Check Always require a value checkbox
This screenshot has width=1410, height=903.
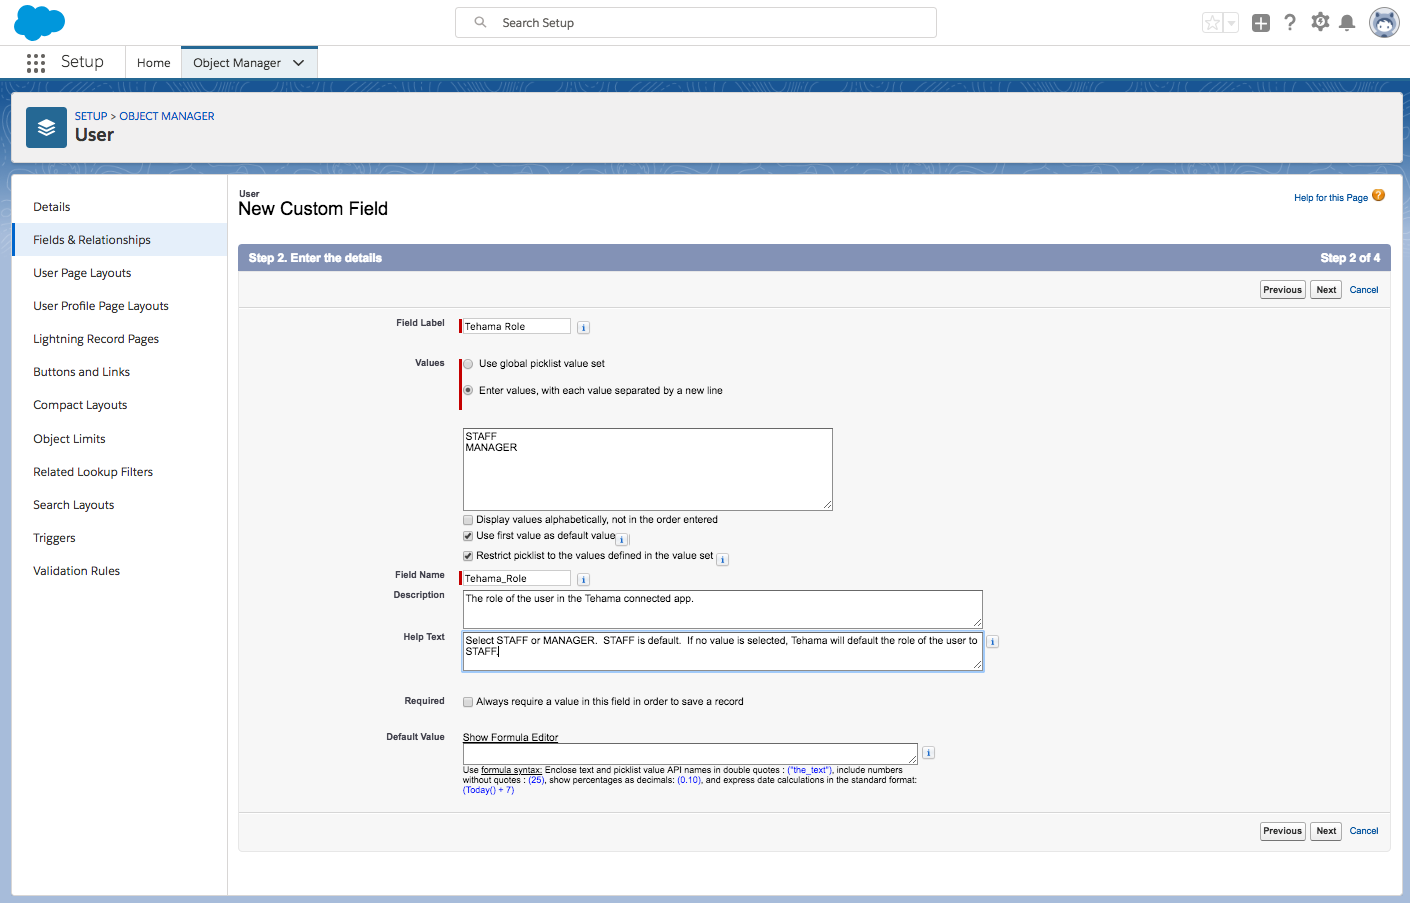coord(468,702)
